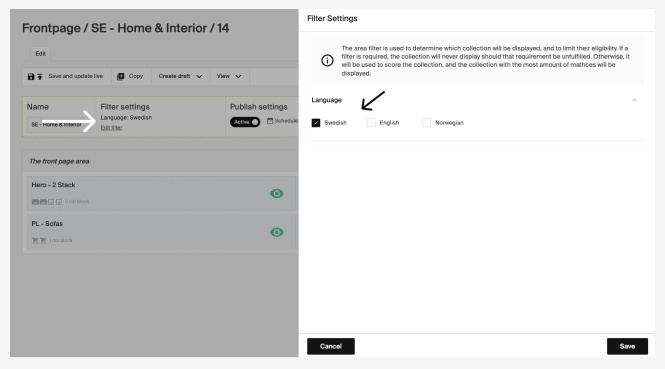The height and width of the screenshot is (369, 665).
Task: Toggle visibility of Hero - 2 Stack
Action: [277, 193]
